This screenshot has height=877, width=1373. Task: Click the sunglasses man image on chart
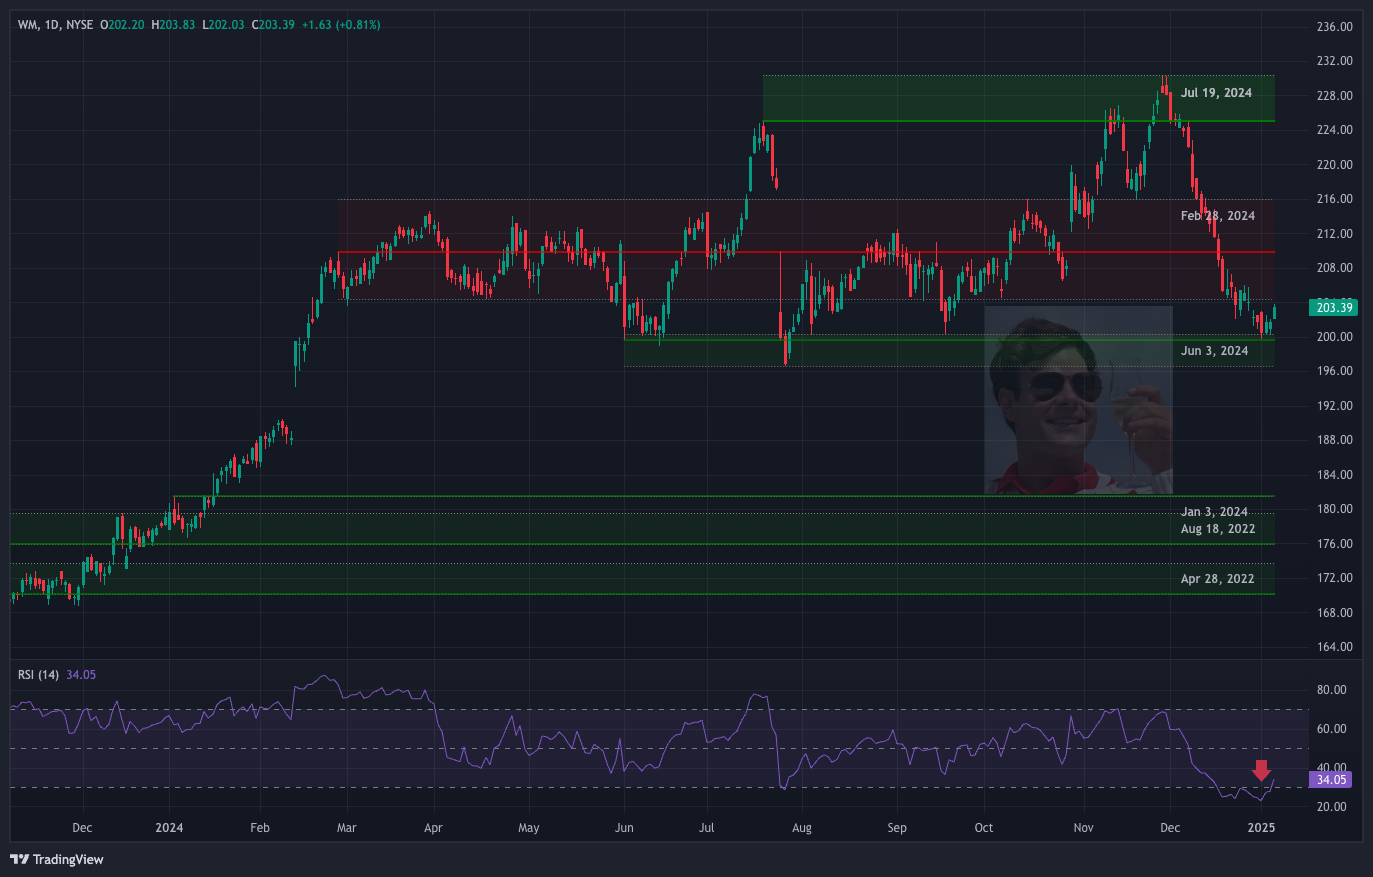click(x=1078, y=400)
